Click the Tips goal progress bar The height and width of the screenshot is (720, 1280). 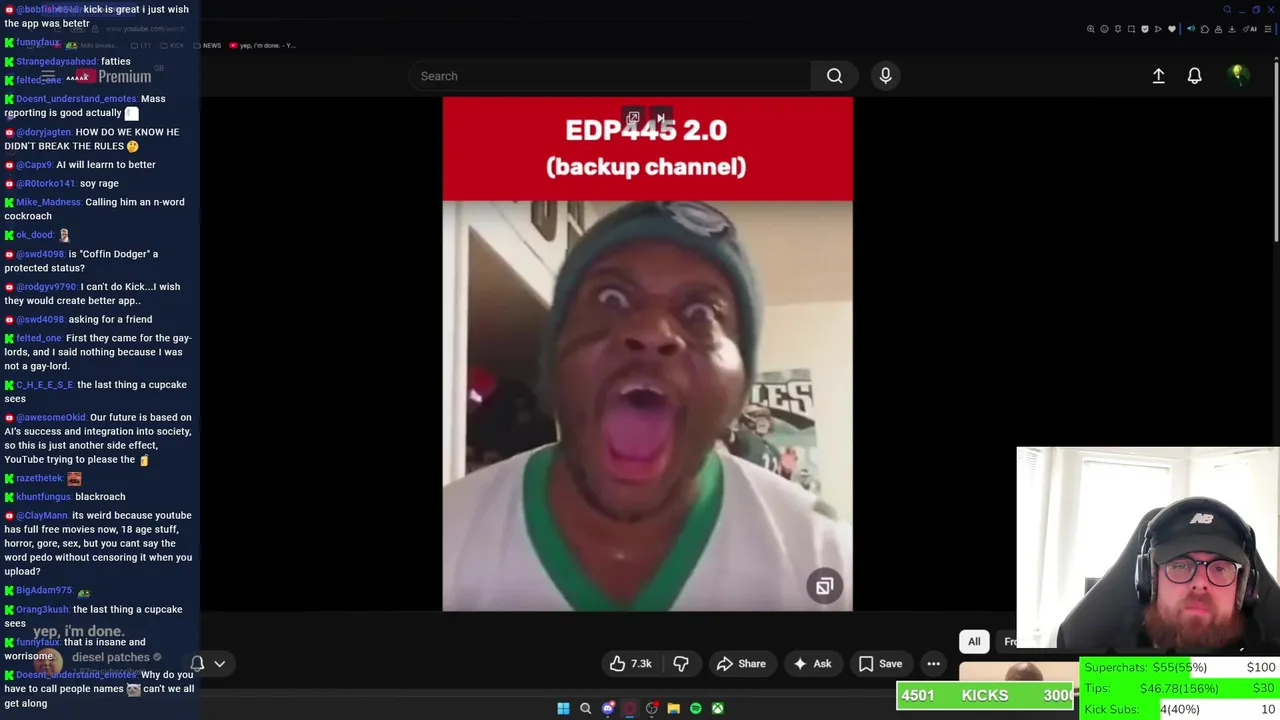pos(1179,688)
